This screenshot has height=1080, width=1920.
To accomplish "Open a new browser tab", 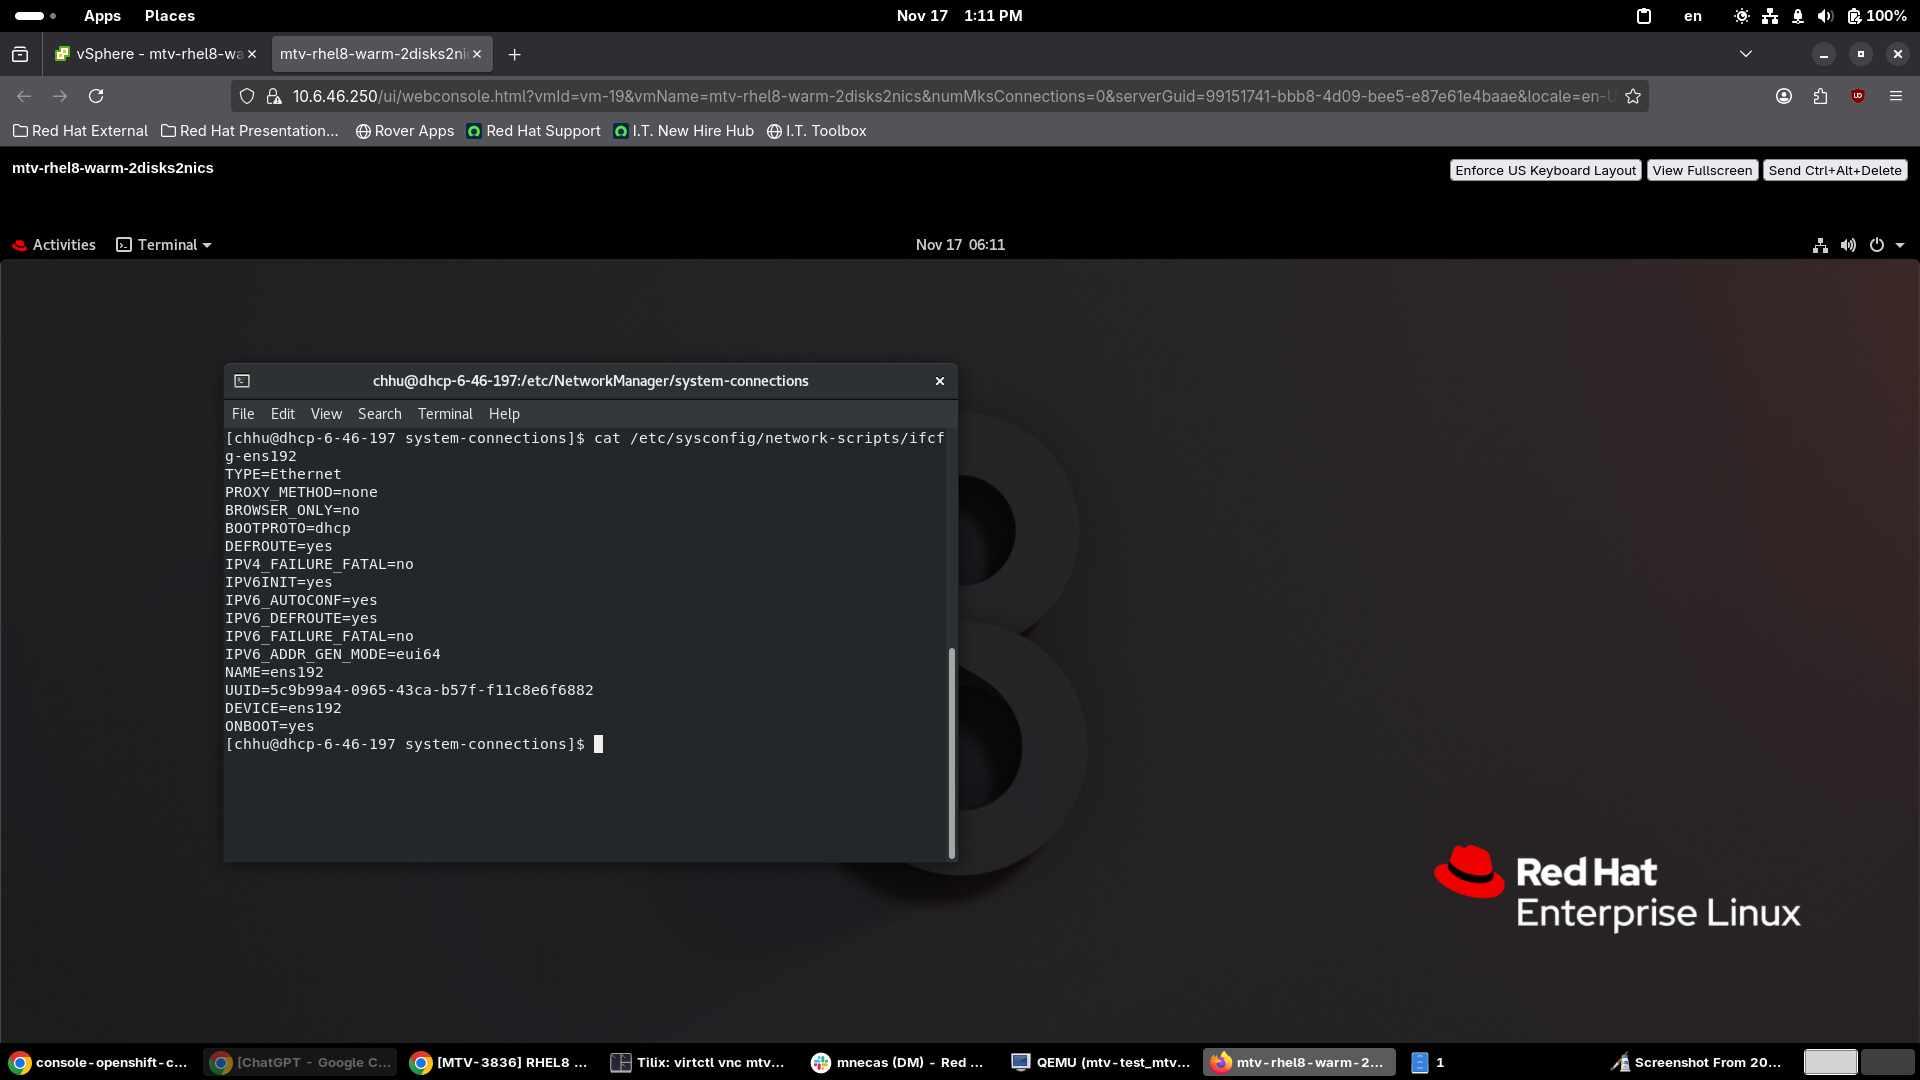I will 514,54.
